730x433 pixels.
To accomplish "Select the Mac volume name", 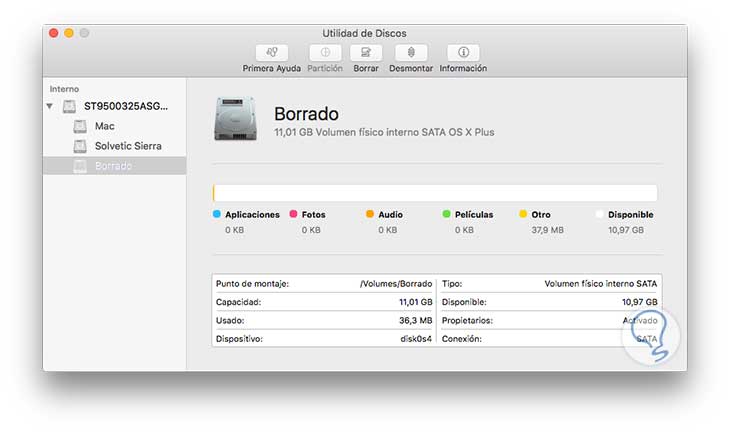I will pyautogui.click(x=105, y=126).
